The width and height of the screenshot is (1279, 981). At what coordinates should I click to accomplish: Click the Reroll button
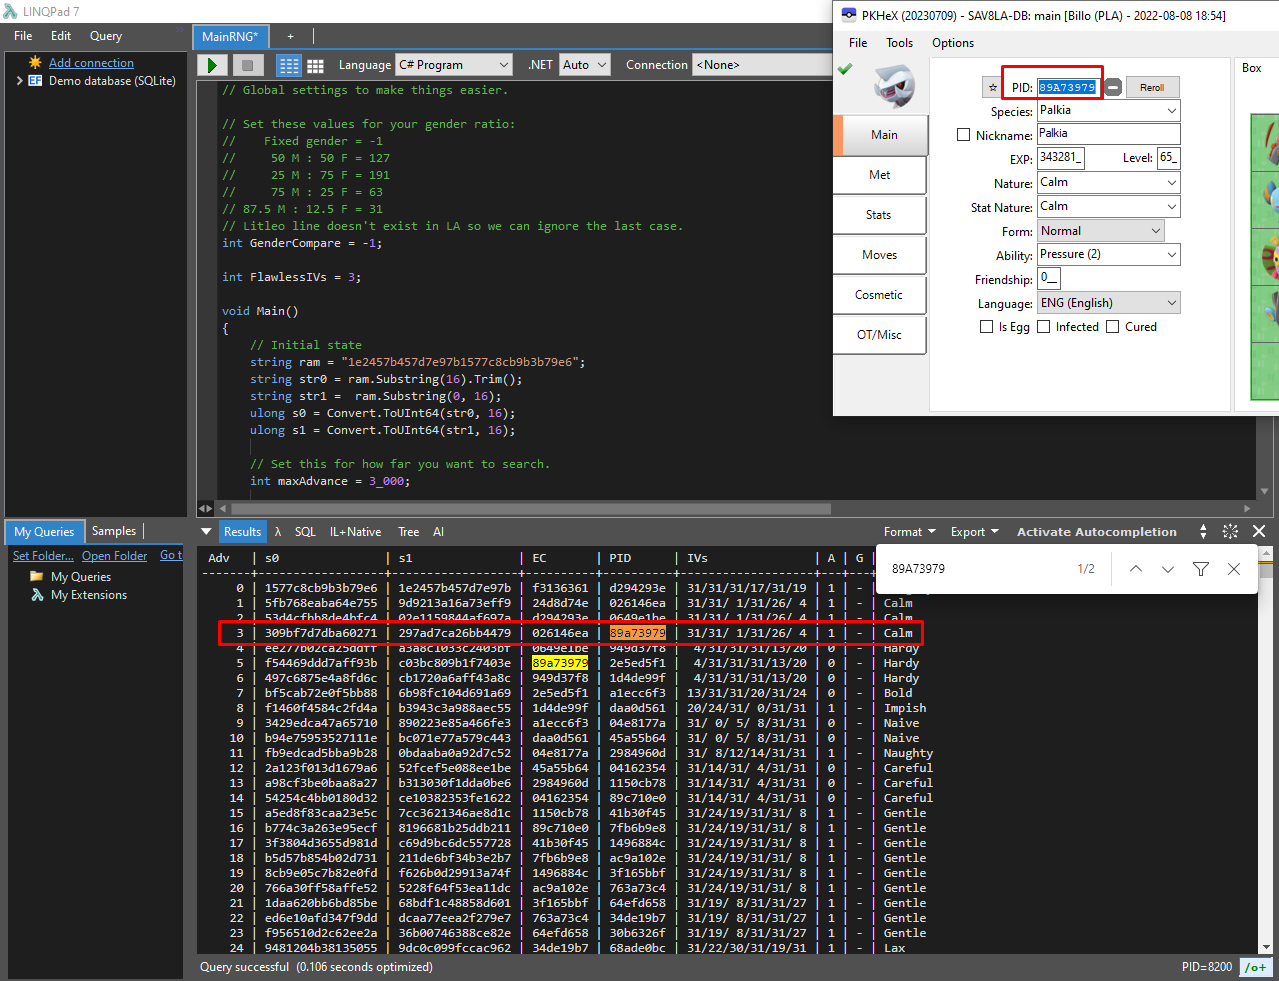click(x=1152, y=87)
